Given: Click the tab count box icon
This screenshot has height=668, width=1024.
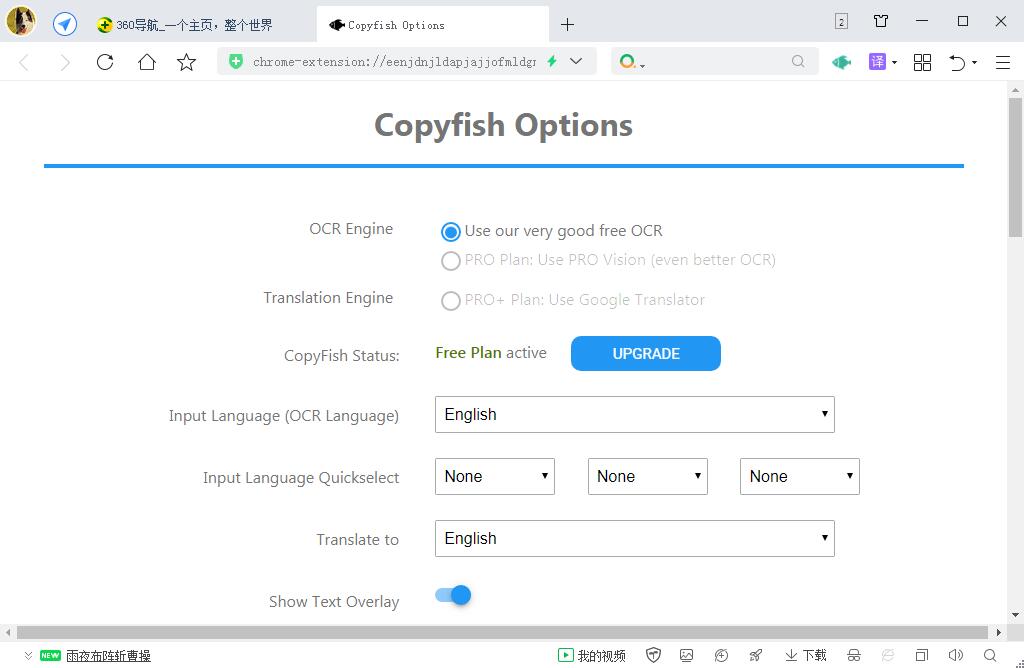Looking at the screenshot, I should pos(841,22).
